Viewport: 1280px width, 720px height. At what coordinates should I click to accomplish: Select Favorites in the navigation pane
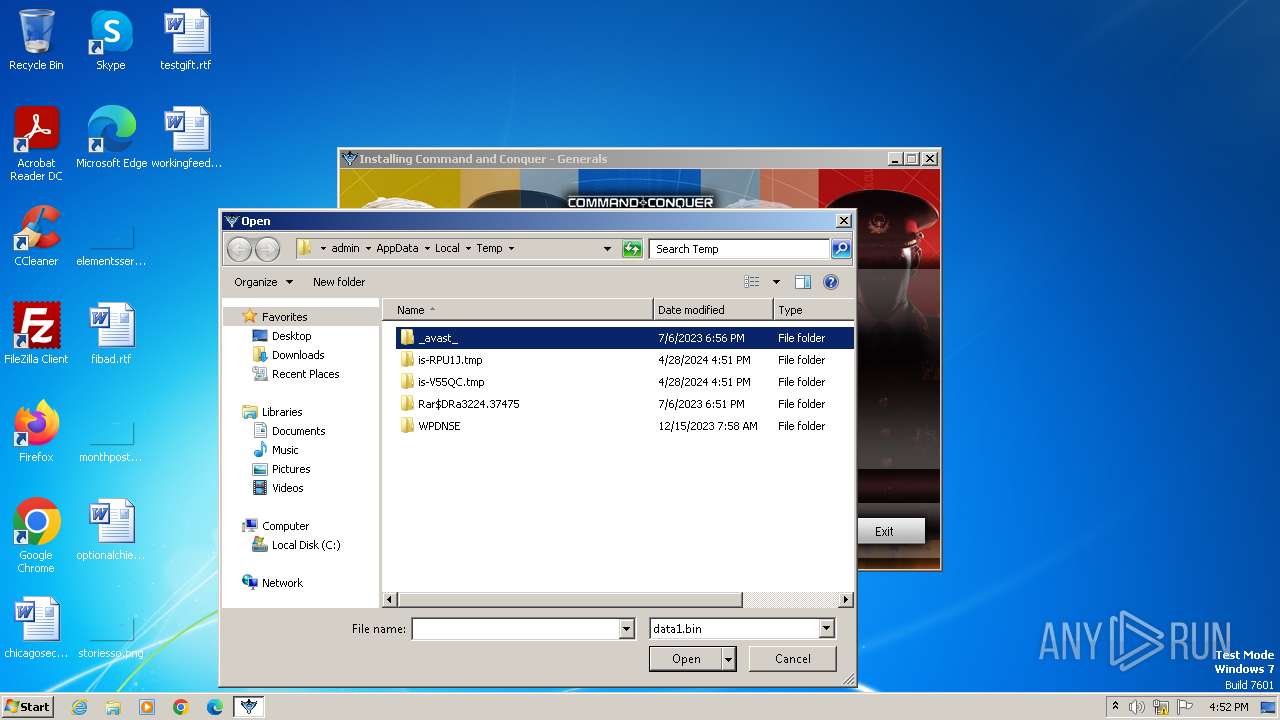point(284,317)
